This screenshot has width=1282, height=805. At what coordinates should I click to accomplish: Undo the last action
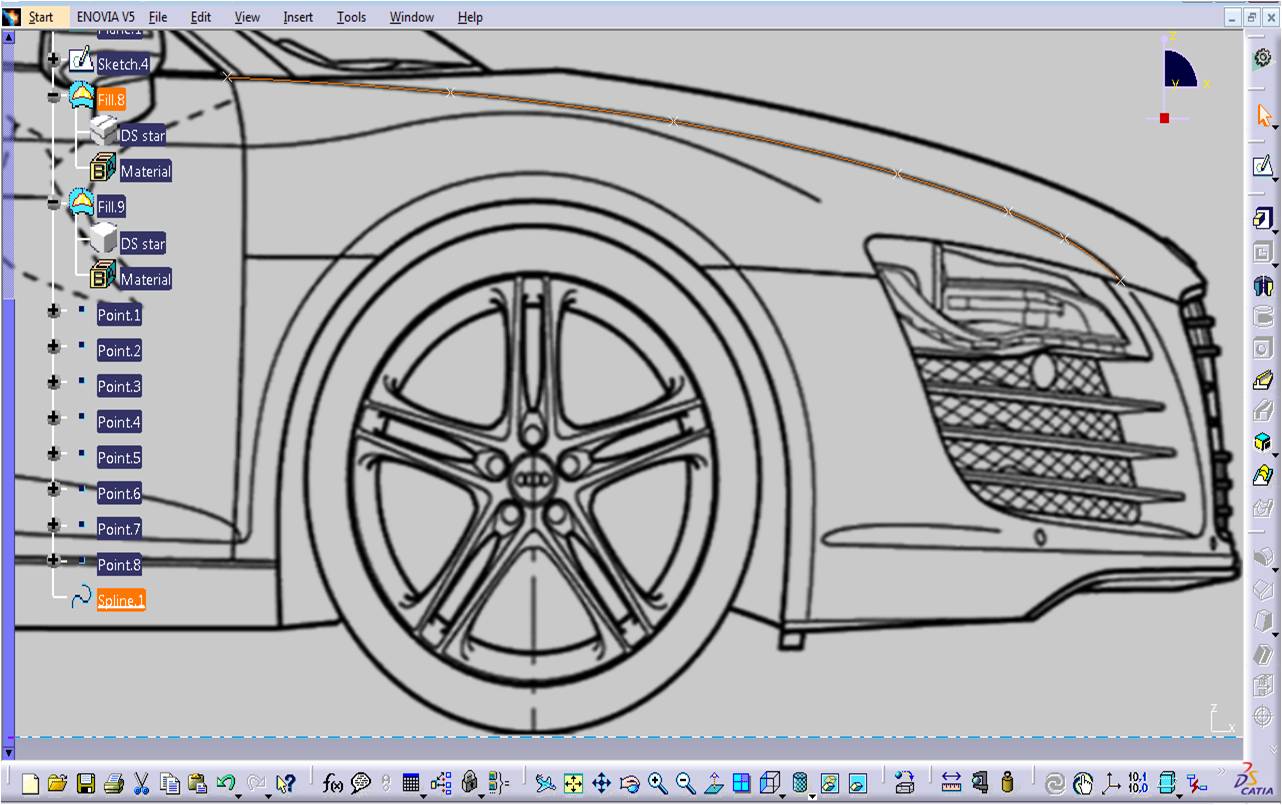pos(226,782)
